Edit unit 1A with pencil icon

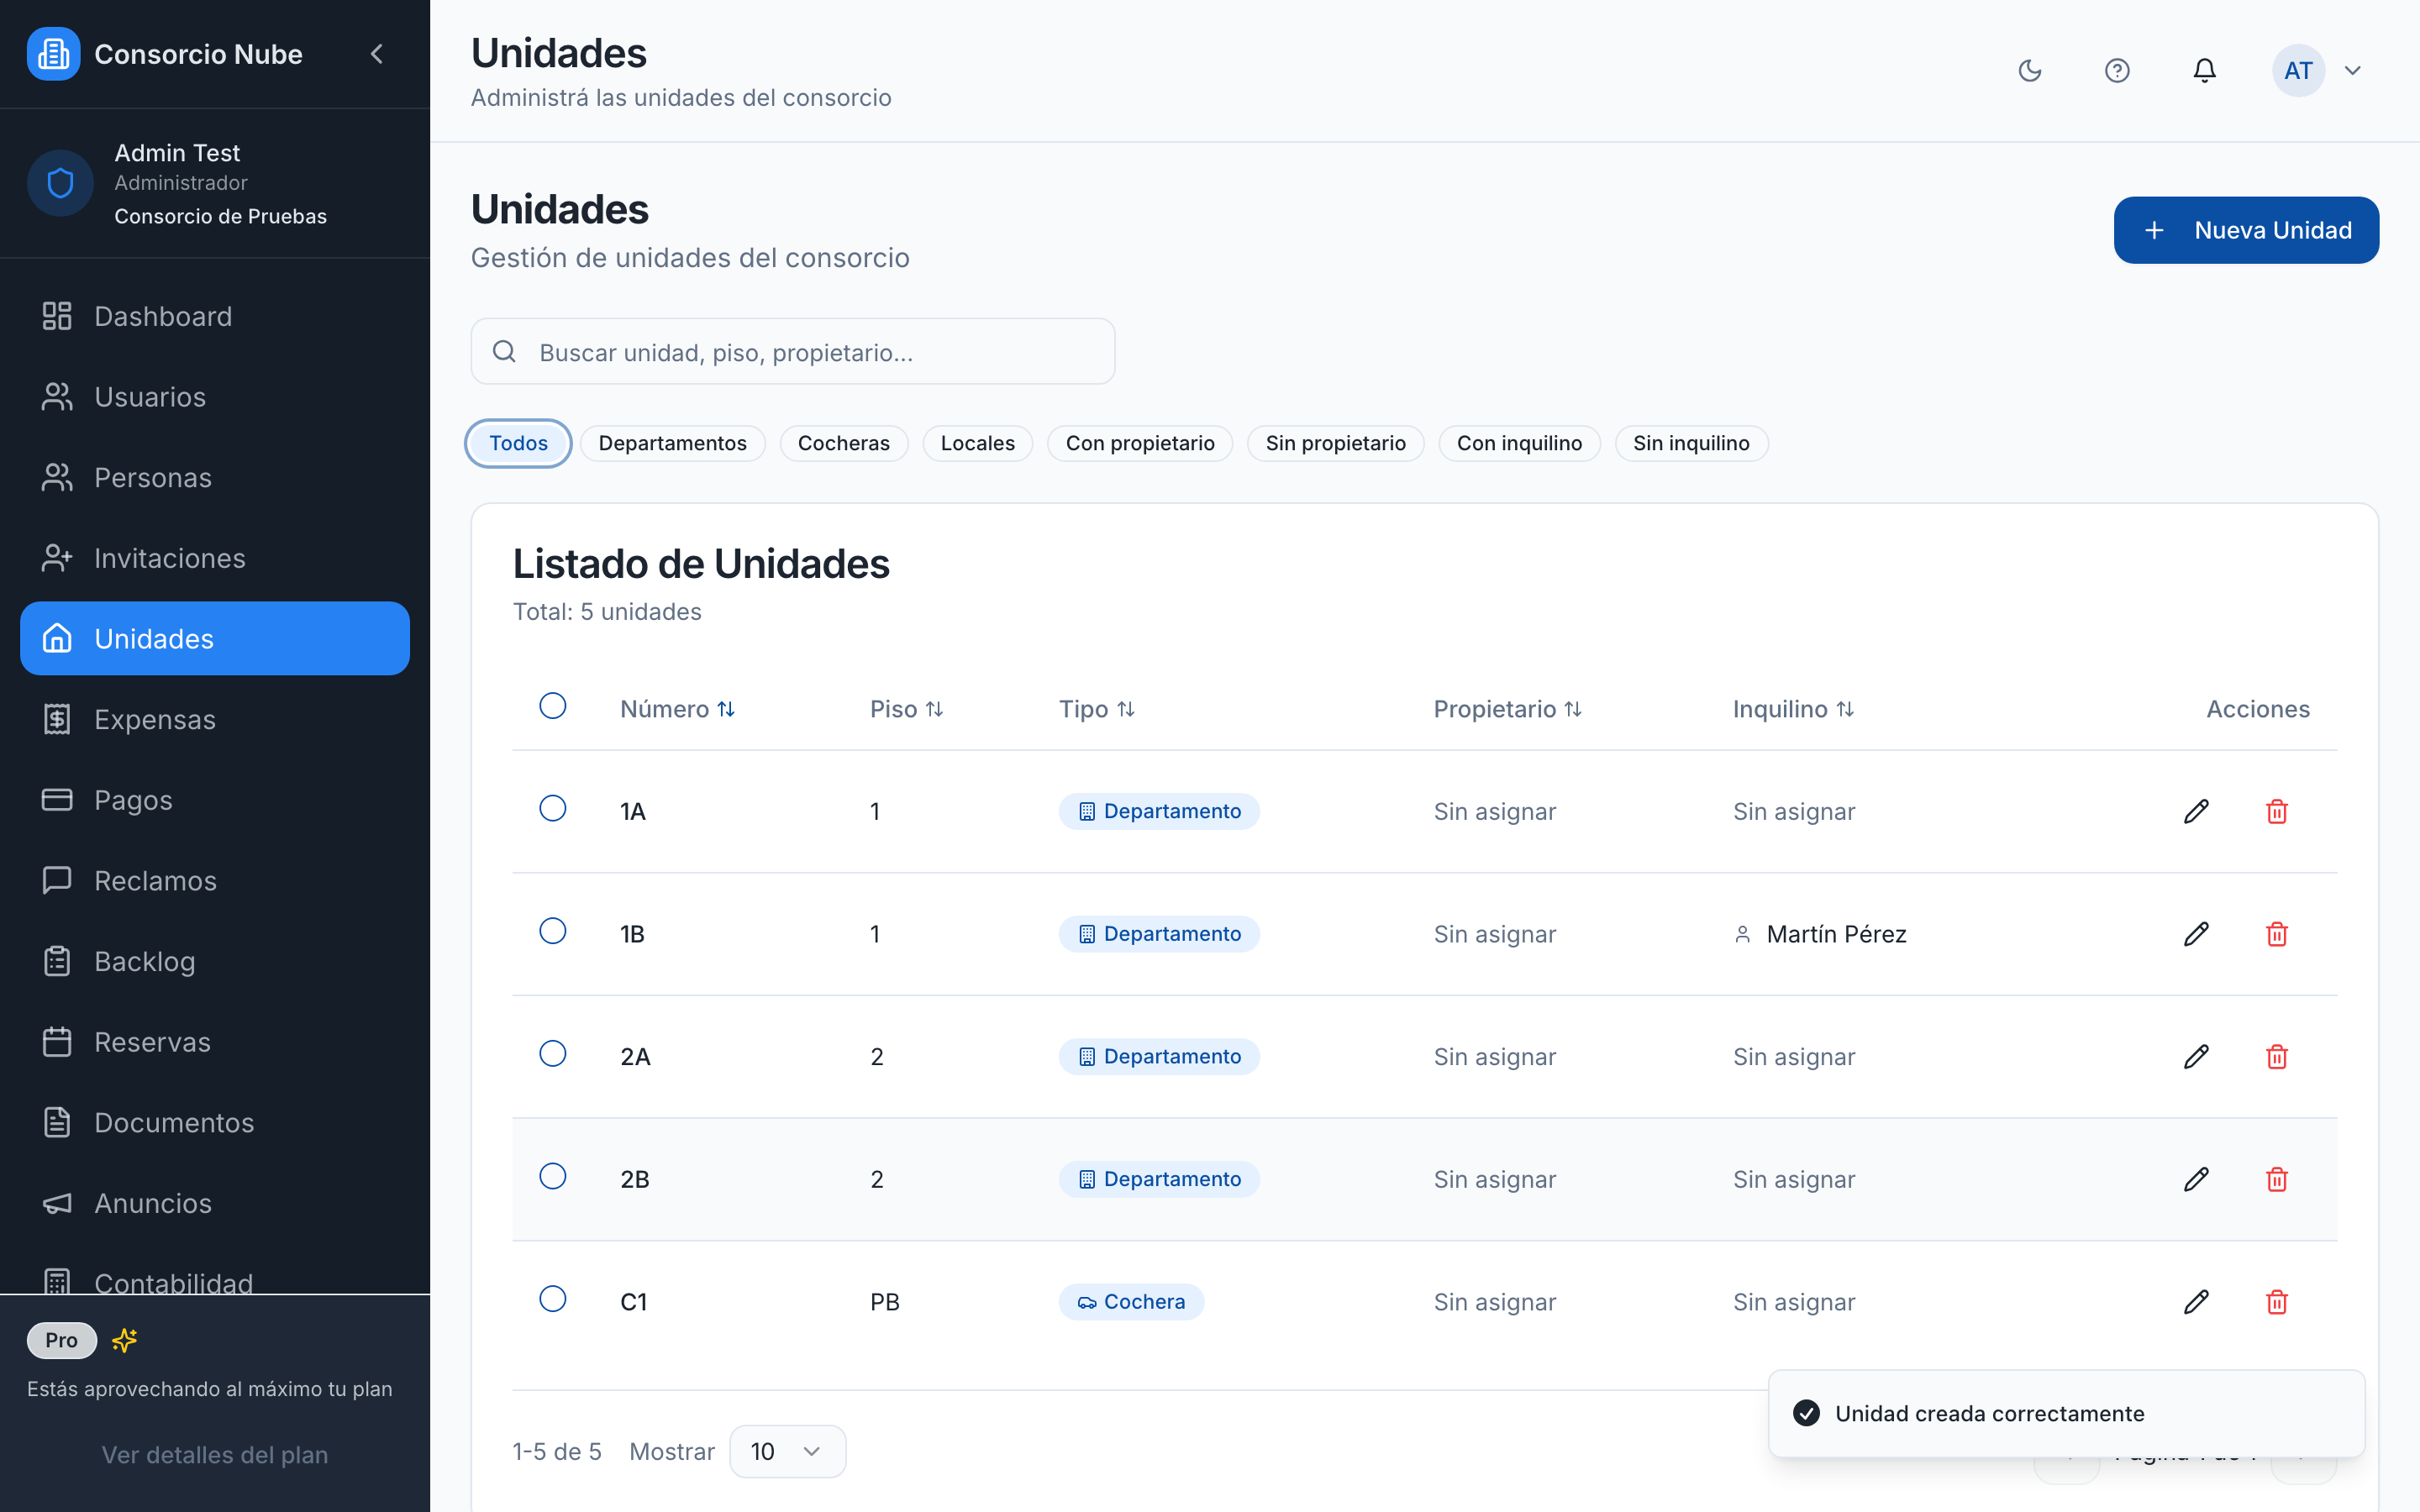tap(2196, 811)
